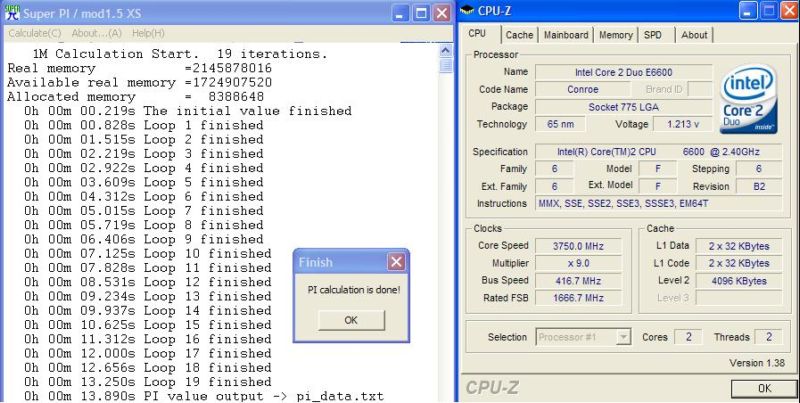Click the Cores count field

688,337
